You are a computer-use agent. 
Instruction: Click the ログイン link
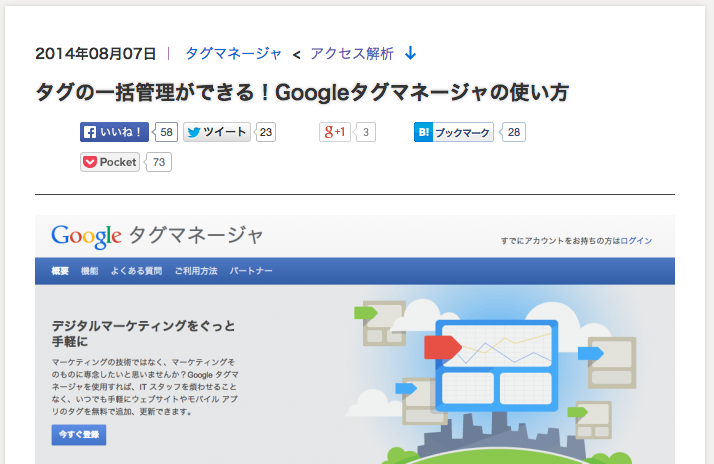pos(636,240)
